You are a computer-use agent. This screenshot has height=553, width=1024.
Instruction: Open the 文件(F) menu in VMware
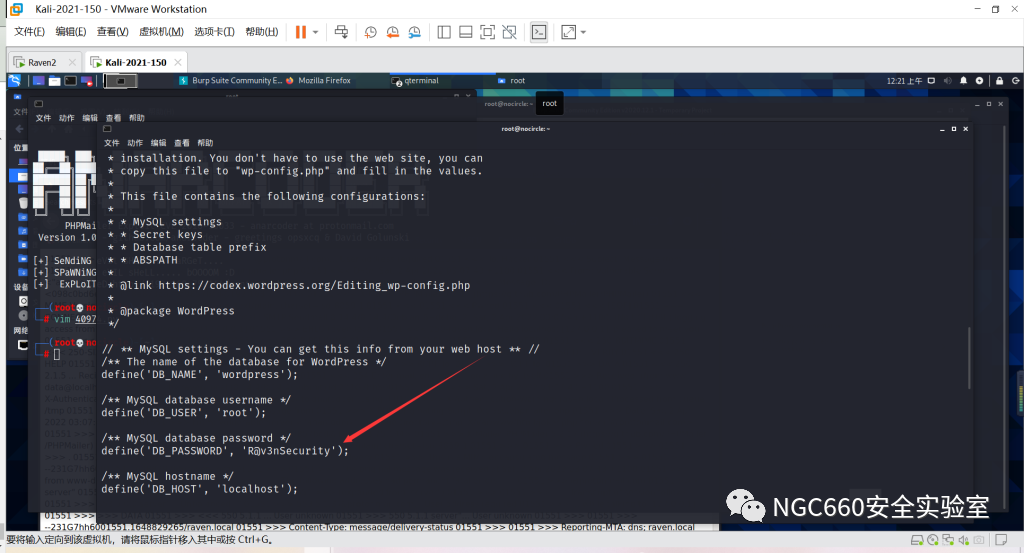coord(29,32)
